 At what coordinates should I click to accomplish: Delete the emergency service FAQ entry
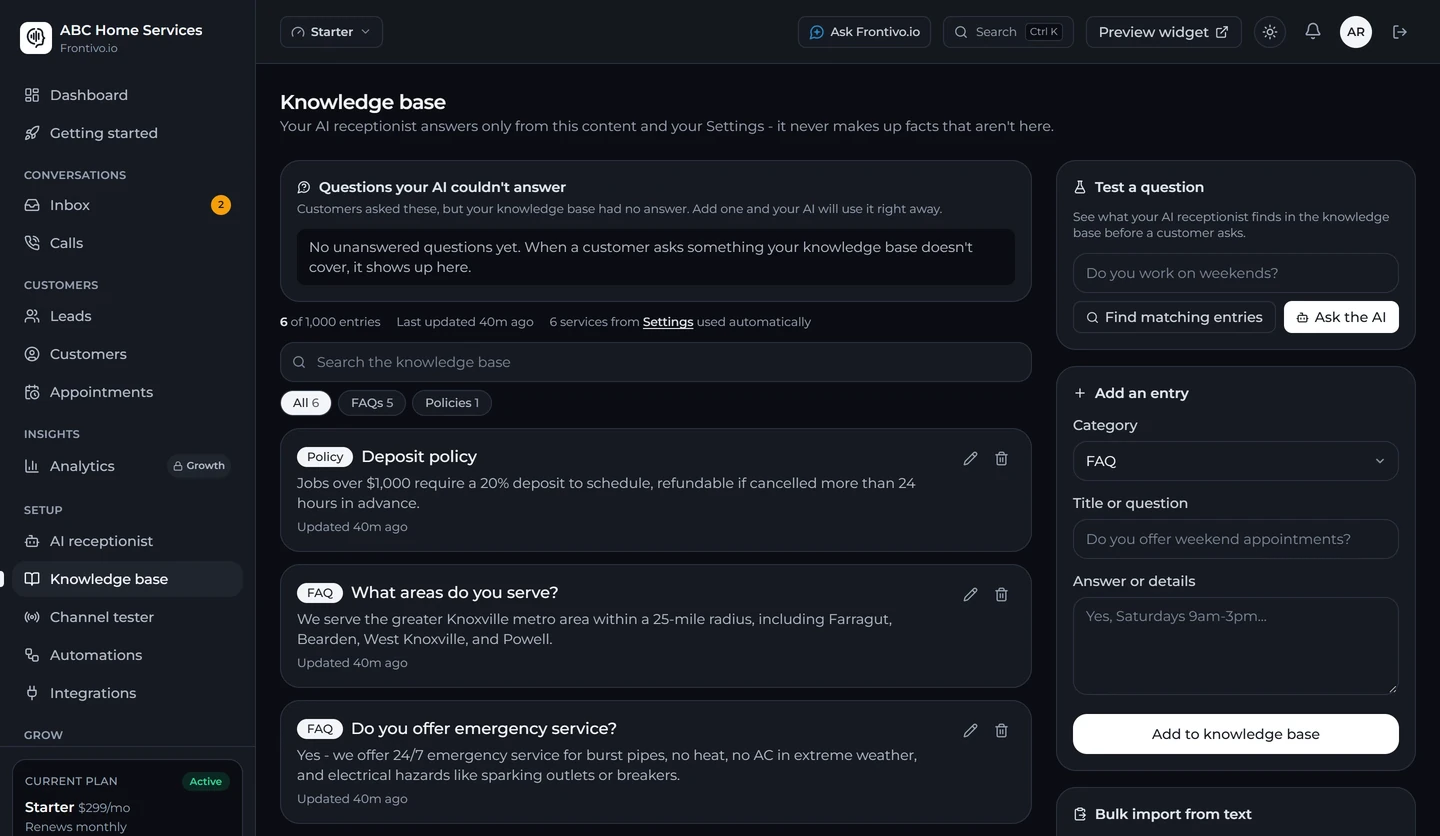[x=1001, y=730]
